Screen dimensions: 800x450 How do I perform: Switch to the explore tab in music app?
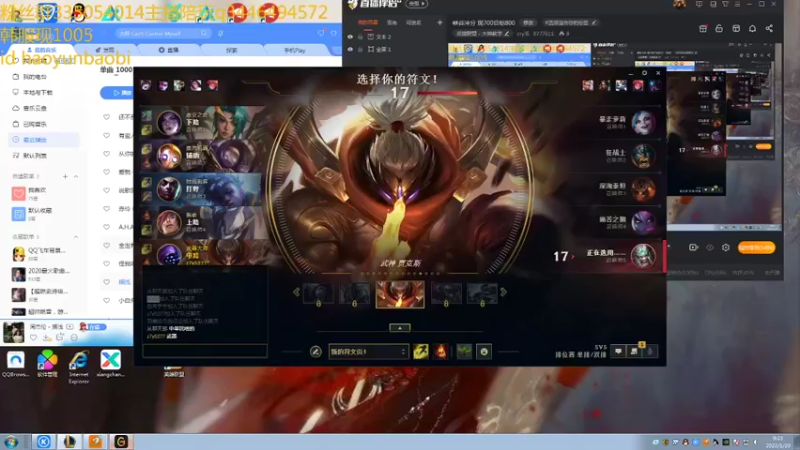click(232, 50)
